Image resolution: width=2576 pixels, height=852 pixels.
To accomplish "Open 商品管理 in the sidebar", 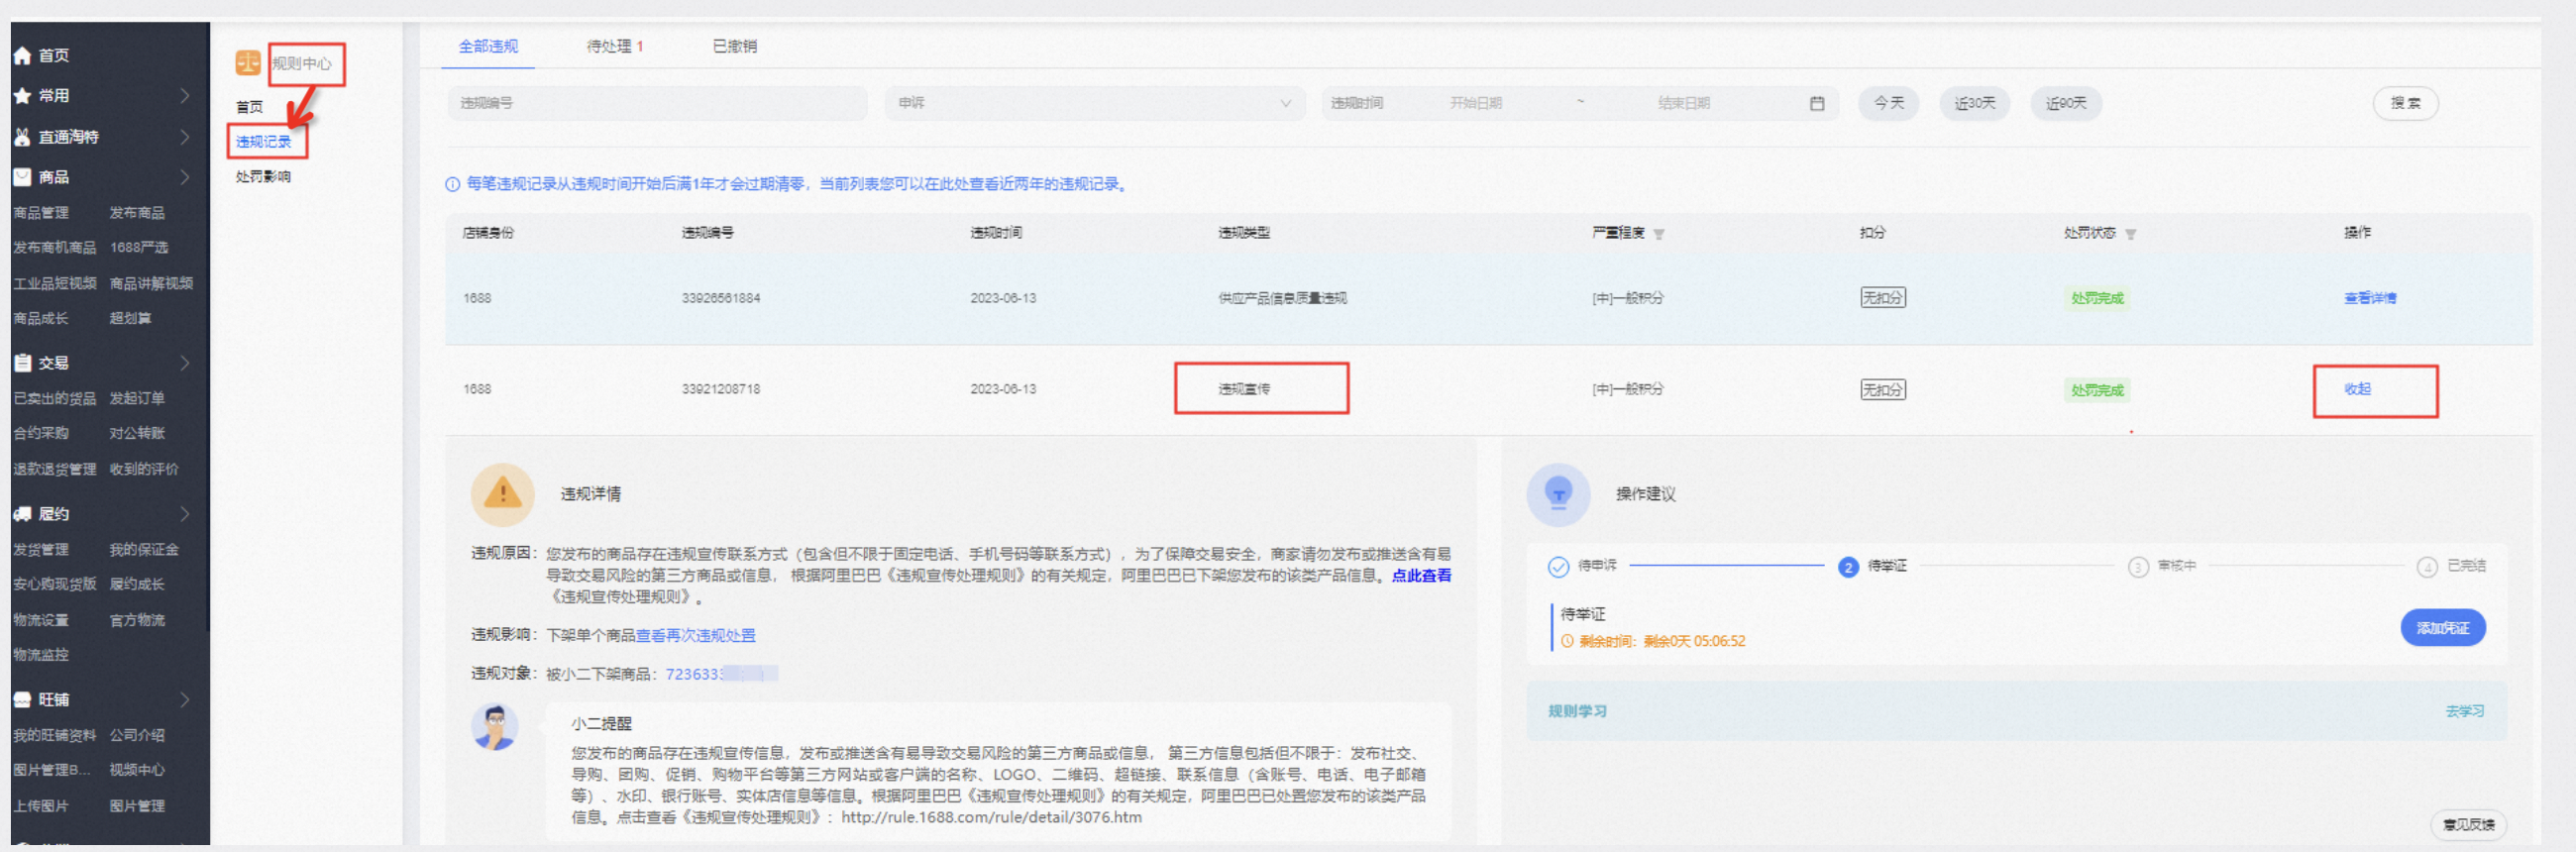I will 41,213.
